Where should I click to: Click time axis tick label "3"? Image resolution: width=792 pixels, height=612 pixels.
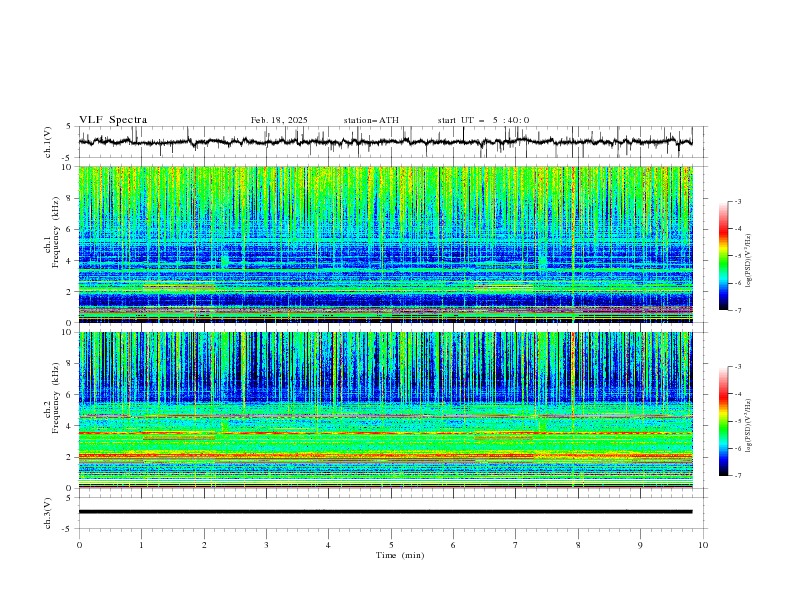point(266,545)
